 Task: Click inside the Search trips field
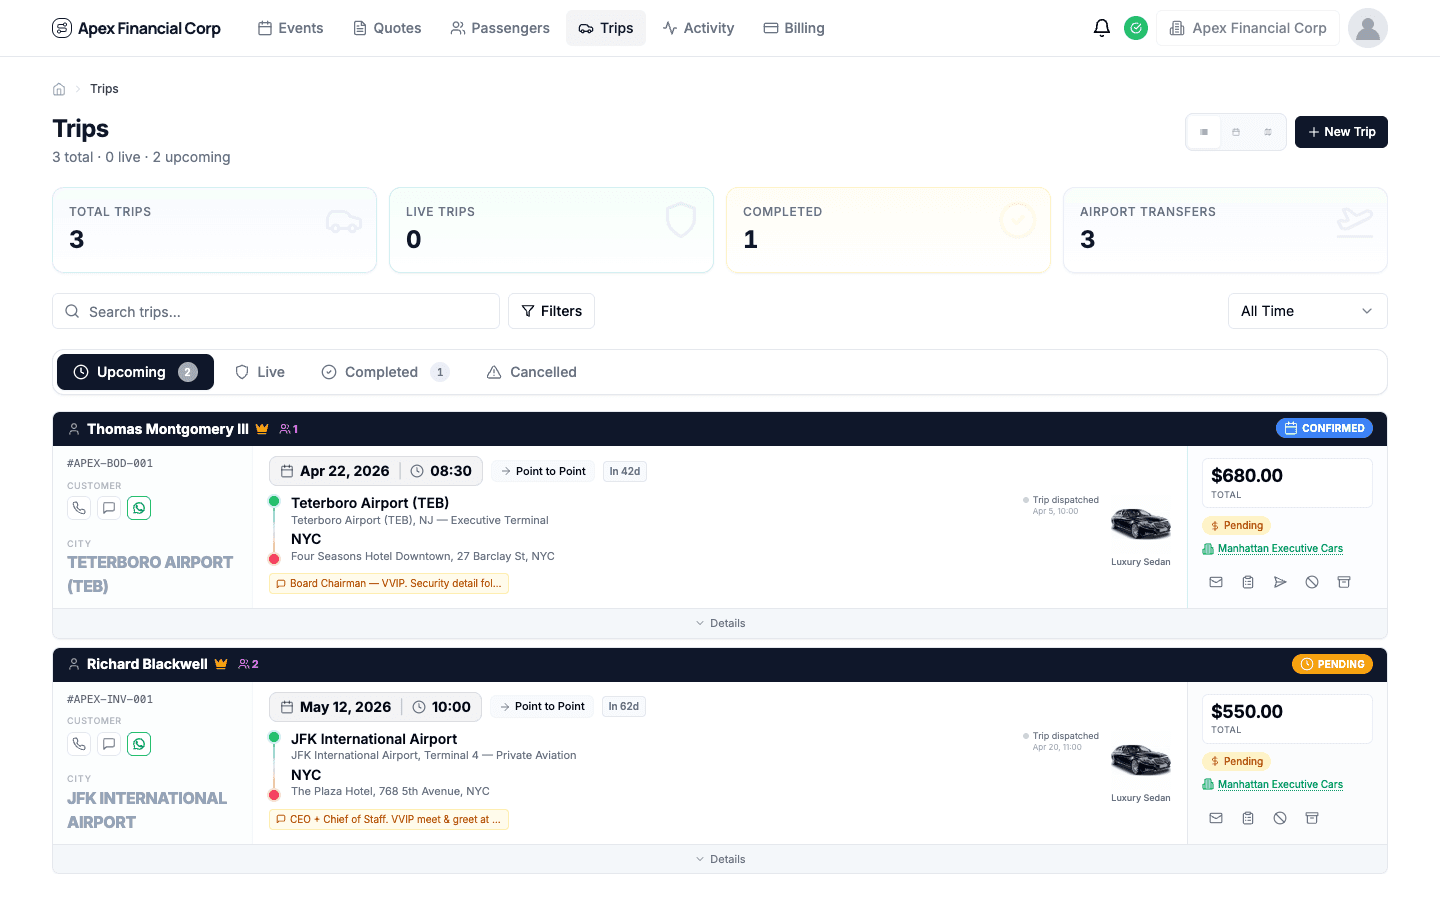click(275, 311)
